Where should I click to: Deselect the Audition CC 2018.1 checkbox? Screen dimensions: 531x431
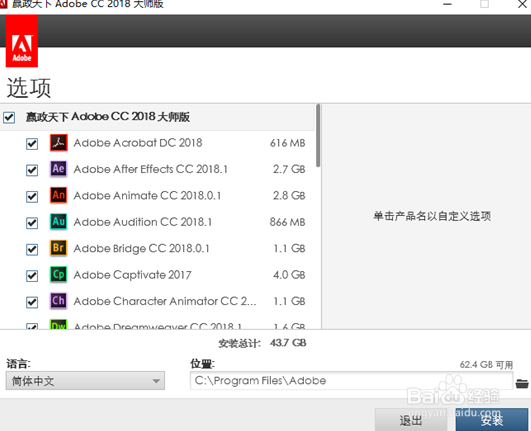[32, 223]
